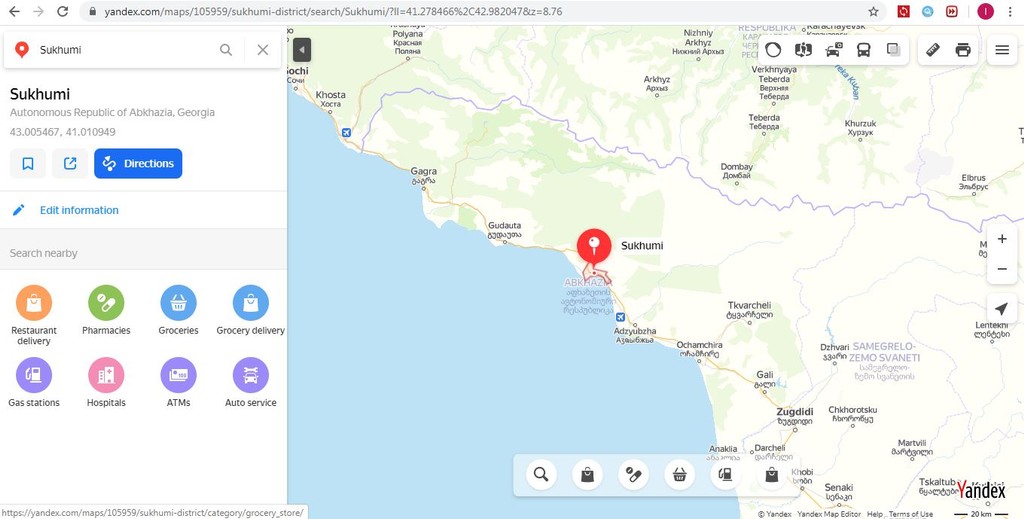Get Directions to Sukhumi
The image size is (1024, 519).
pos(138,164)
